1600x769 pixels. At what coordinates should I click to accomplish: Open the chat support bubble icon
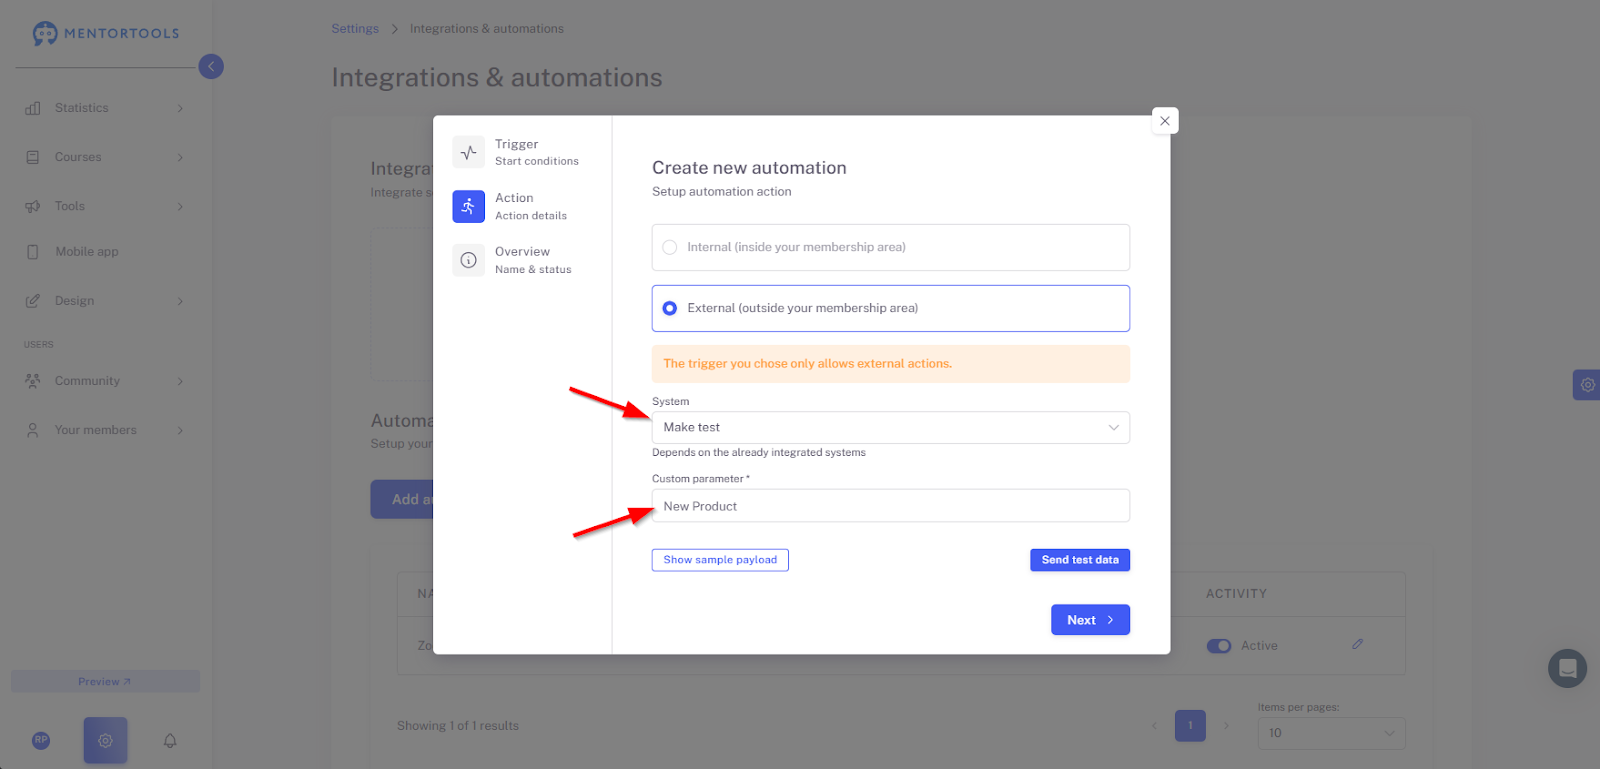pyautogui.click(x=1567, y=668)
